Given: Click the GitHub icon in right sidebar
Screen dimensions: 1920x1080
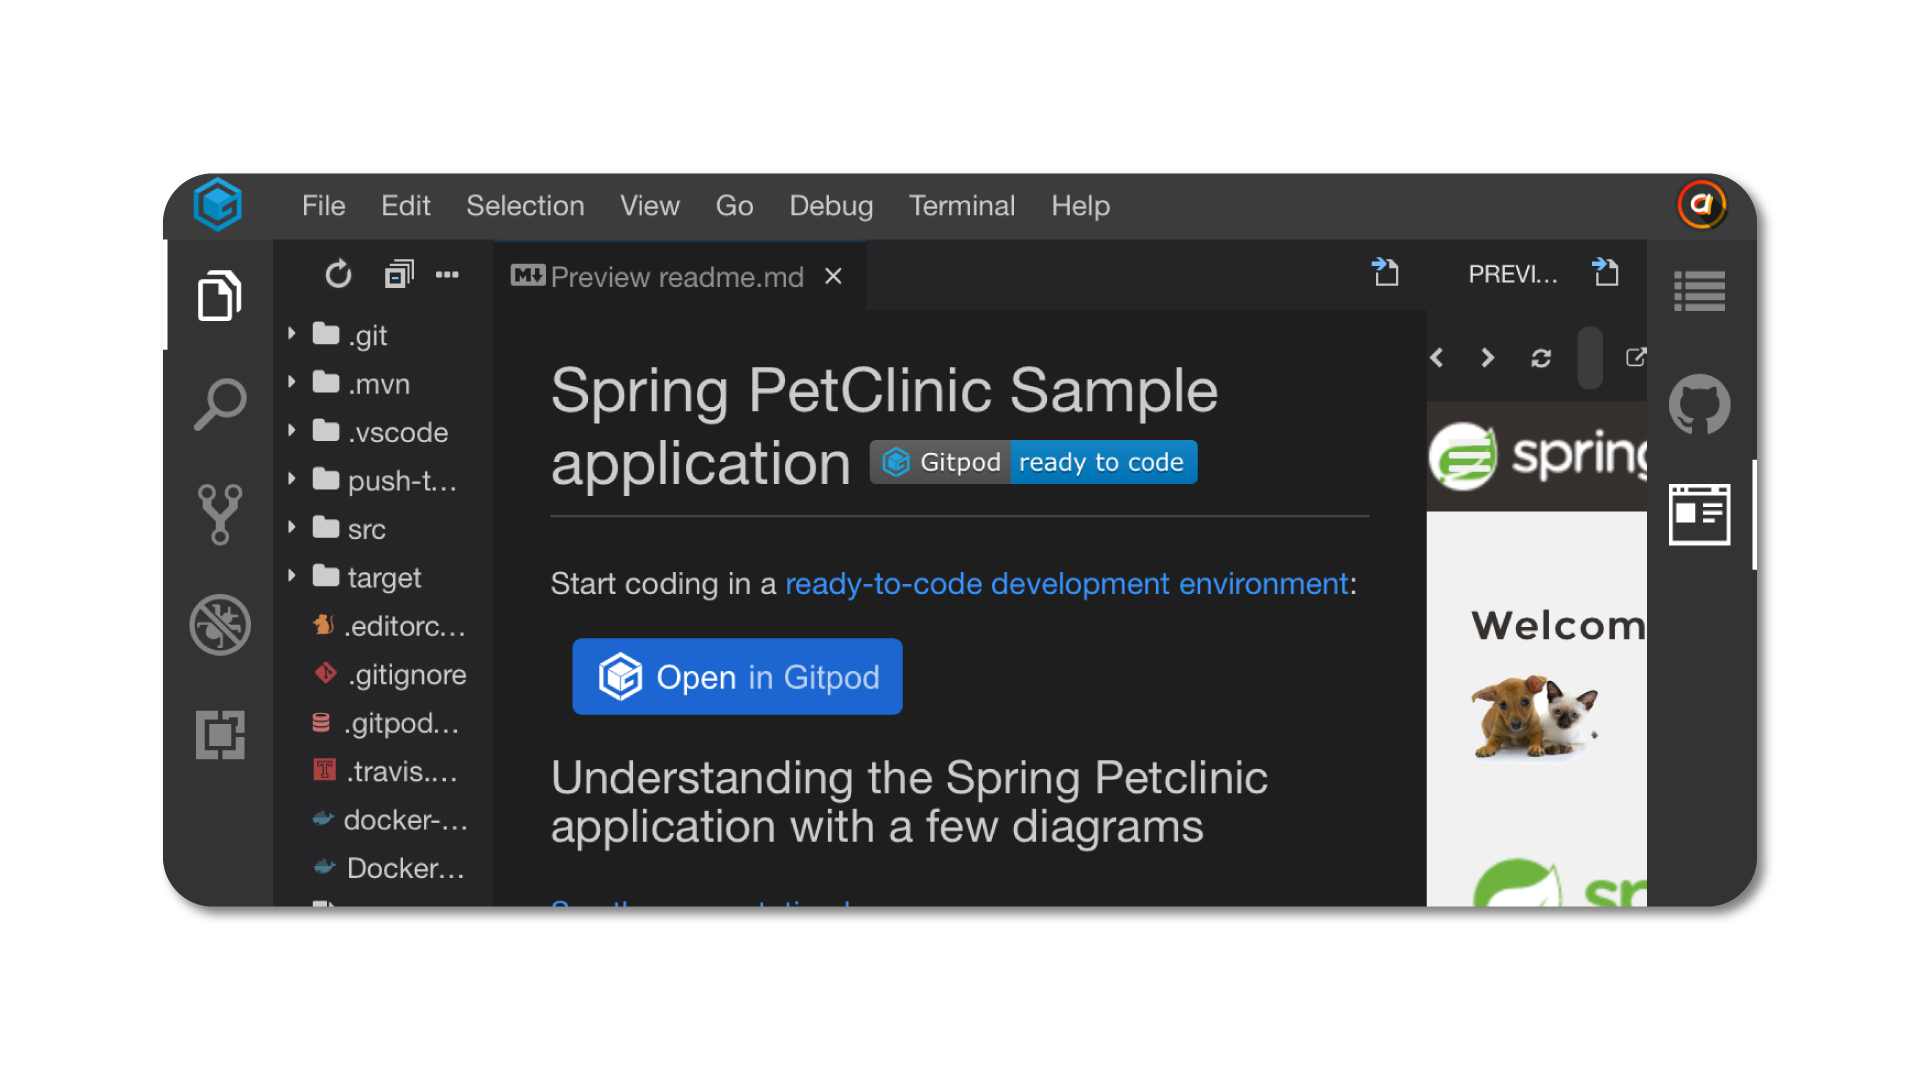Looking at the screenshot, I should pyautogui.click(x=1699, y=405).
